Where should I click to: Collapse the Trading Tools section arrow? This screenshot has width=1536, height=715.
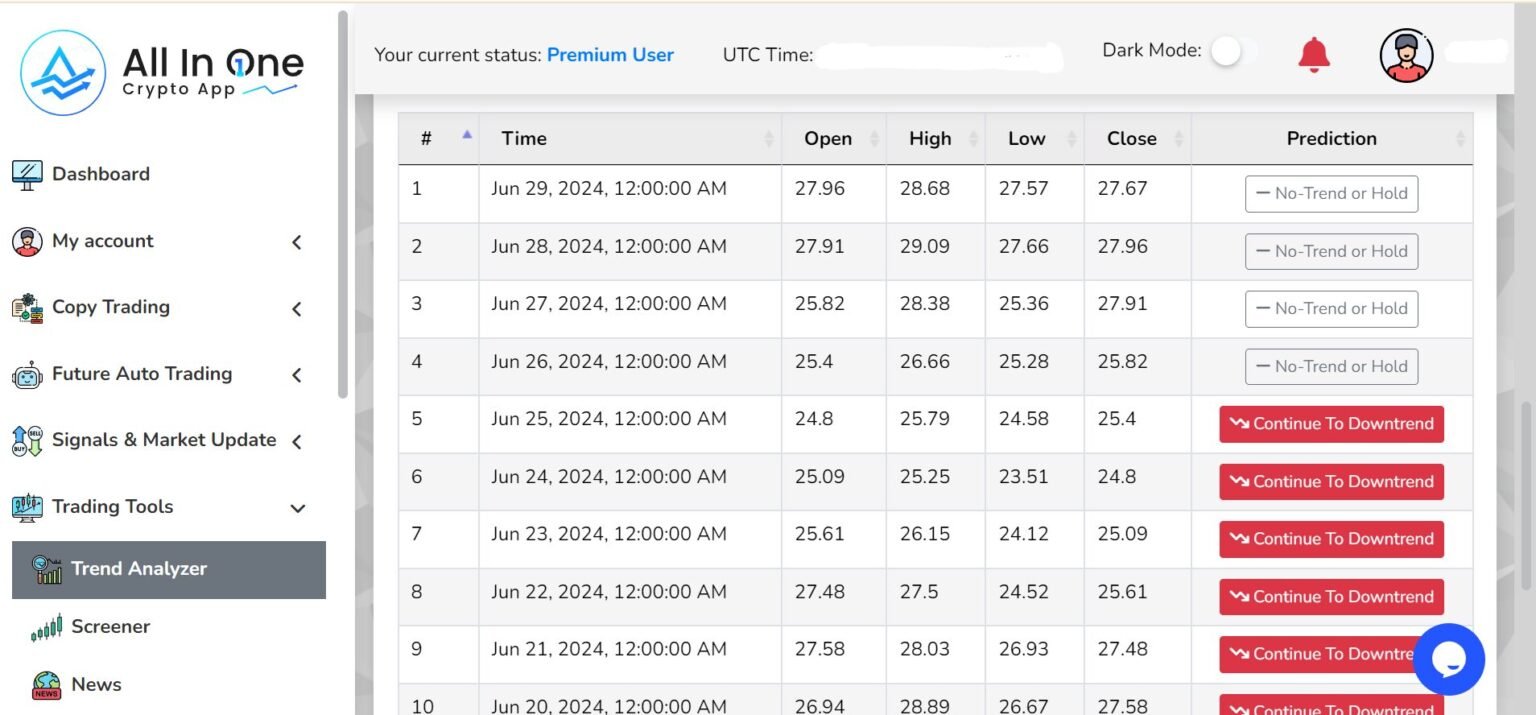click(x=297, y=508)
